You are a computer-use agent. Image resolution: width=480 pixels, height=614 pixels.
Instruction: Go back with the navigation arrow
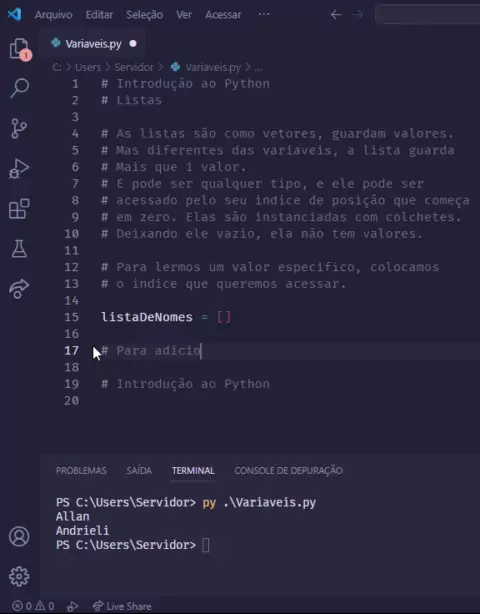pyautogui.click(x=336, y=15)
